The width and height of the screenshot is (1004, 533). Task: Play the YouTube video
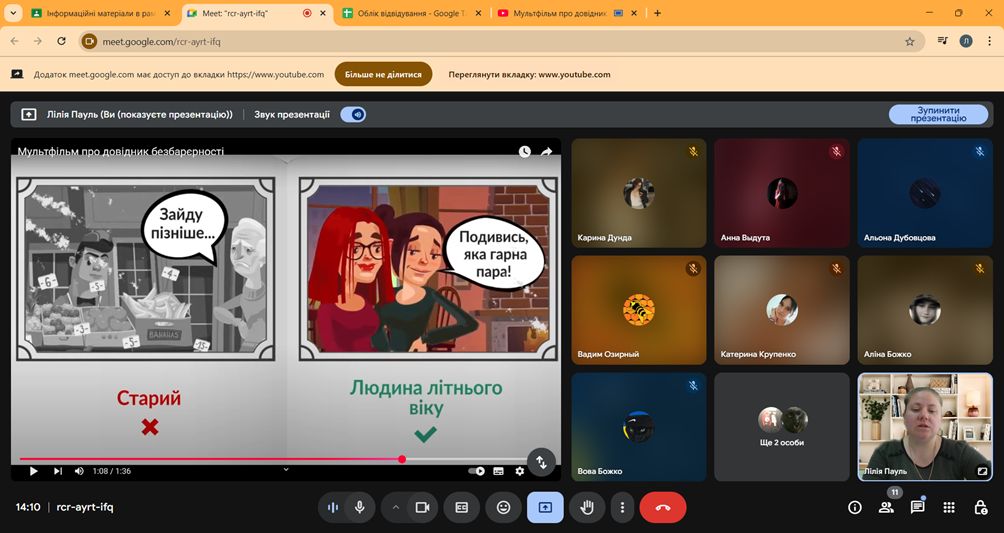click(x=33, y=471)
